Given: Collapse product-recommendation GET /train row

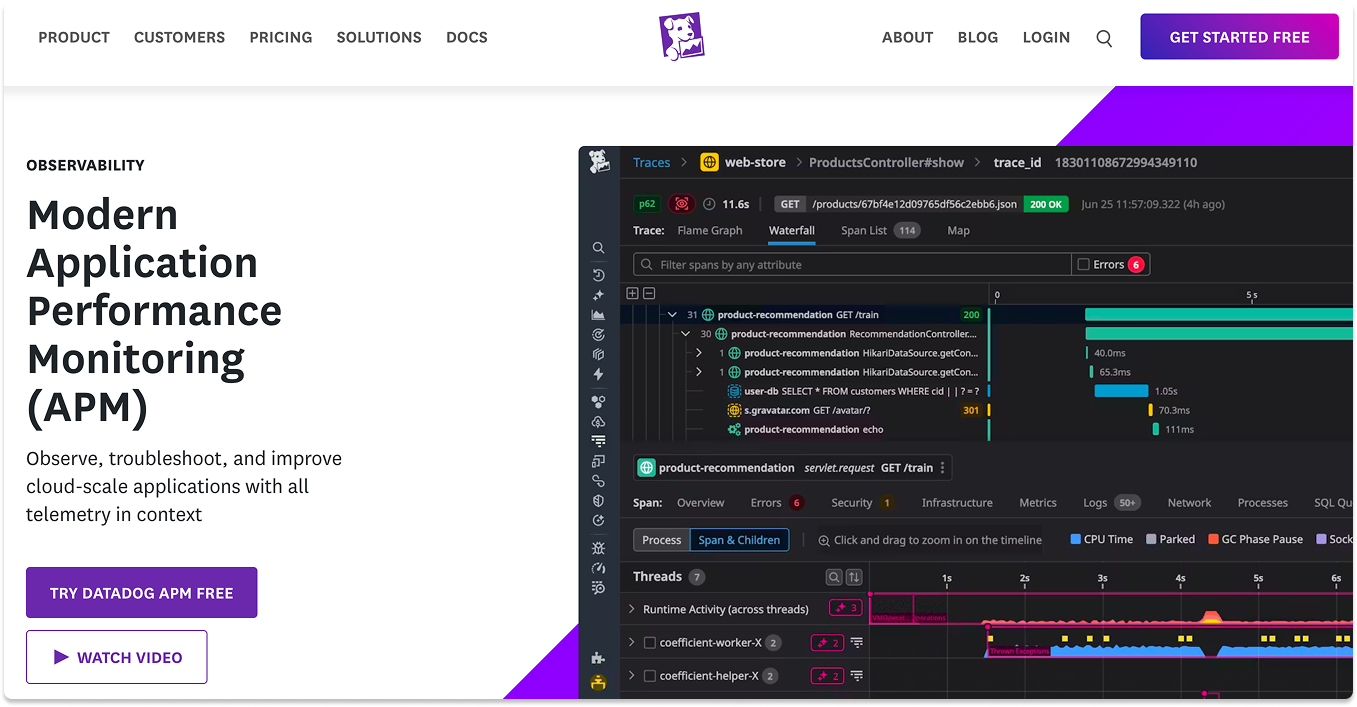Looking at the screenshot, I should (x=673, y=315).
